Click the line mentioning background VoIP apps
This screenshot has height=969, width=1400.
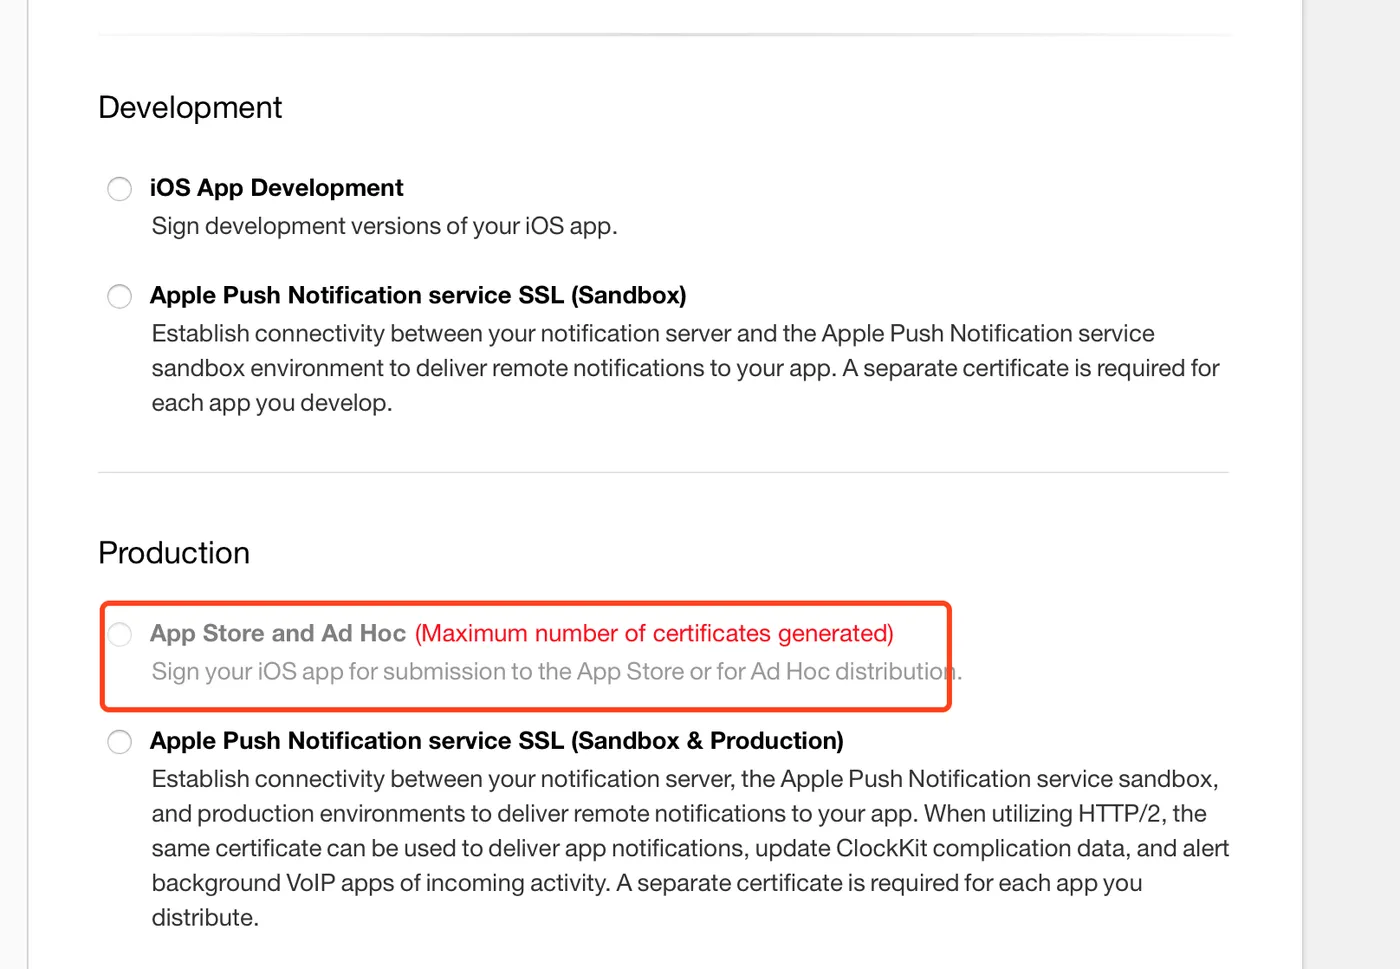coord(646,883)
